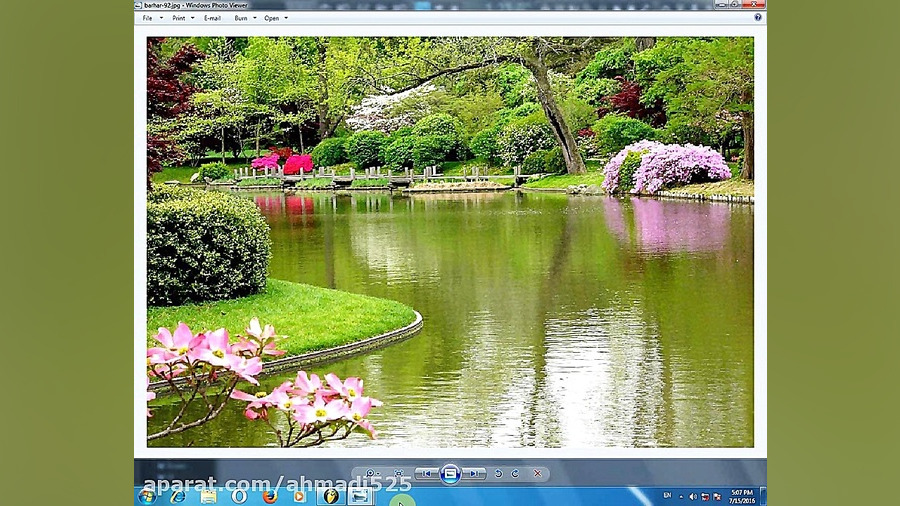Screen dimensions: 900x506
Task: Open the volume speaker tray icon
Action: coord(693,497)
